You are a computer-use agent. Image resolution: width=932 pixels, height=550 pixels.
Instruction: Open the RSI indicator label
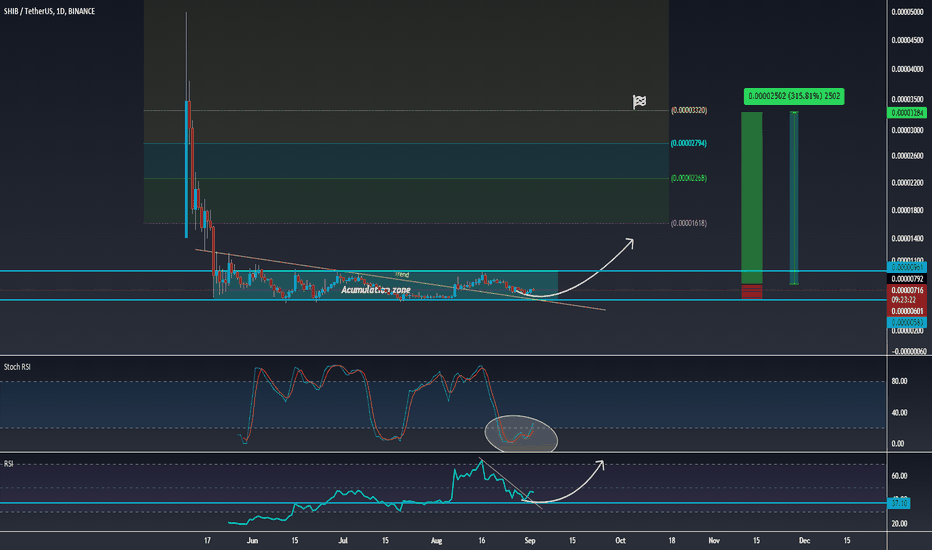(9, 464)
